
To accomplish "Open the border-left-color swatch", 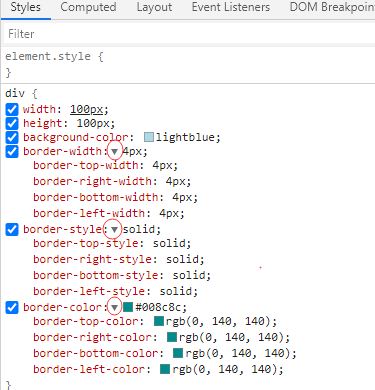I will click(165, 369).
